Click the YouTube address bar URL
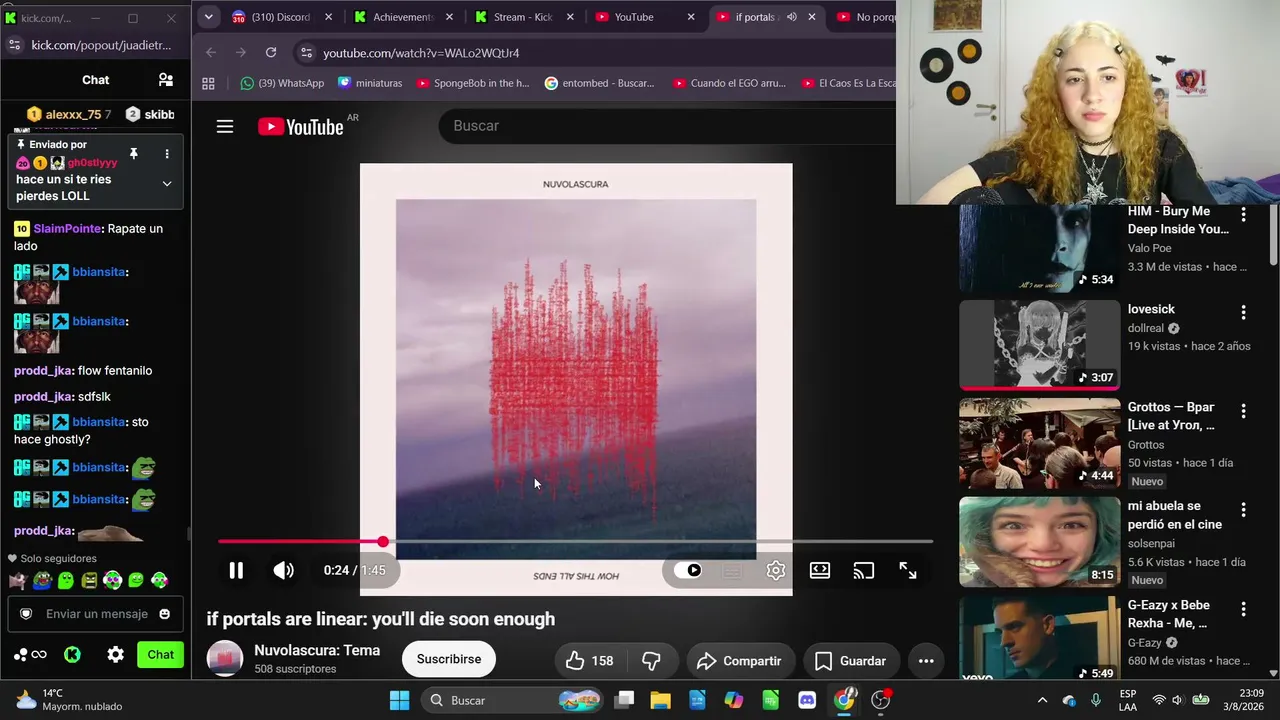Image resolution: width=1280 pixels, height=720 pixels. (421, 53)
